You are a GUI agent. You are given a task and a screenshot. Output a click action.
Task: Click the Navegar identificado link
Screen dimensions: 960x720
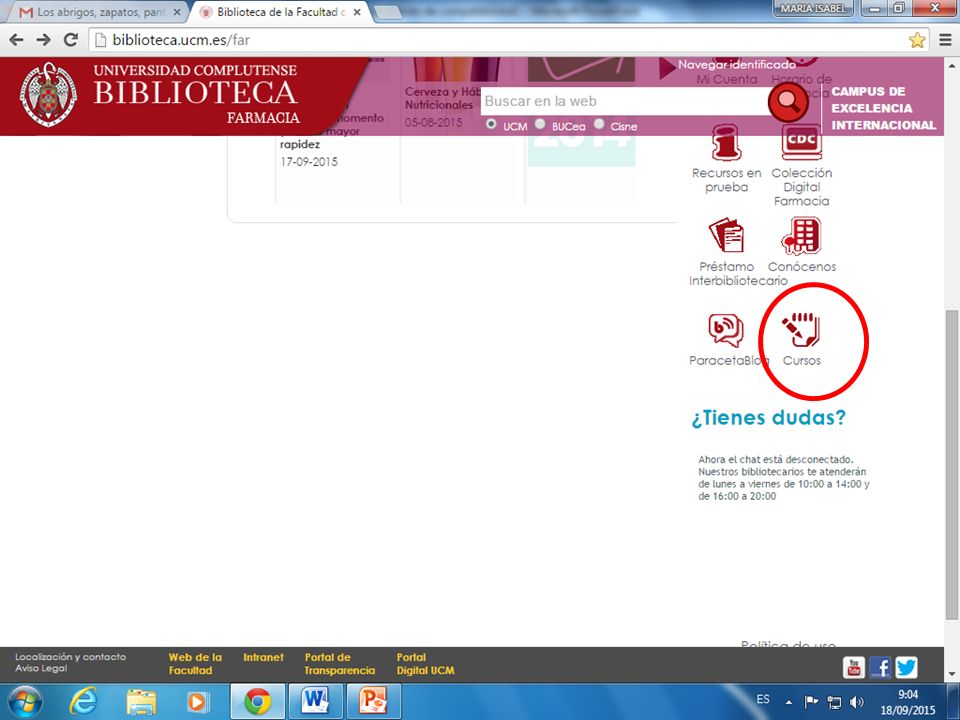pos(737,64)
